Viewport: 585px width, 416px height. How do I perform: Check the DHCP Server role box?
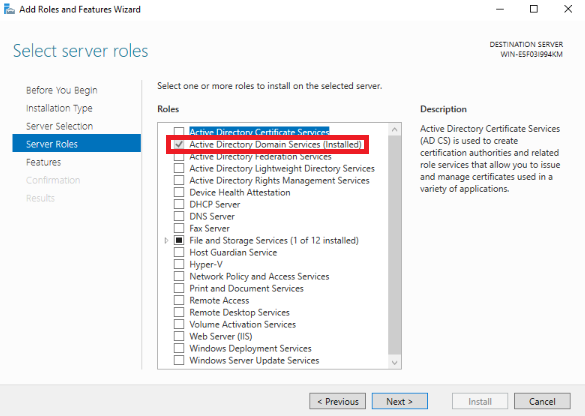179,204
